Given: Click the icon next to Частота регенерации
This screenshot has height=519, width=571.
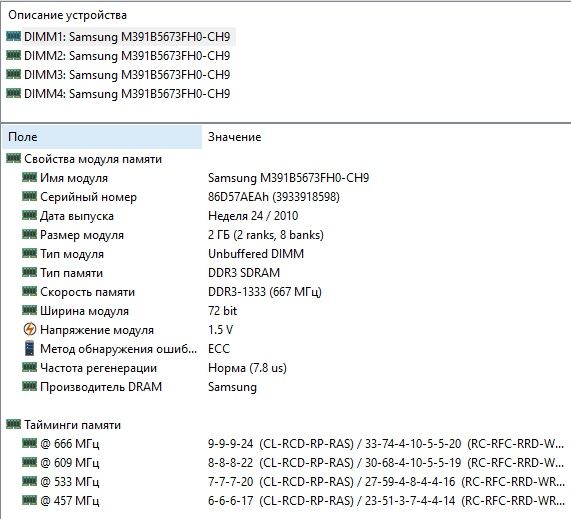Looking at the screenshot, I should tap(29, 367).
